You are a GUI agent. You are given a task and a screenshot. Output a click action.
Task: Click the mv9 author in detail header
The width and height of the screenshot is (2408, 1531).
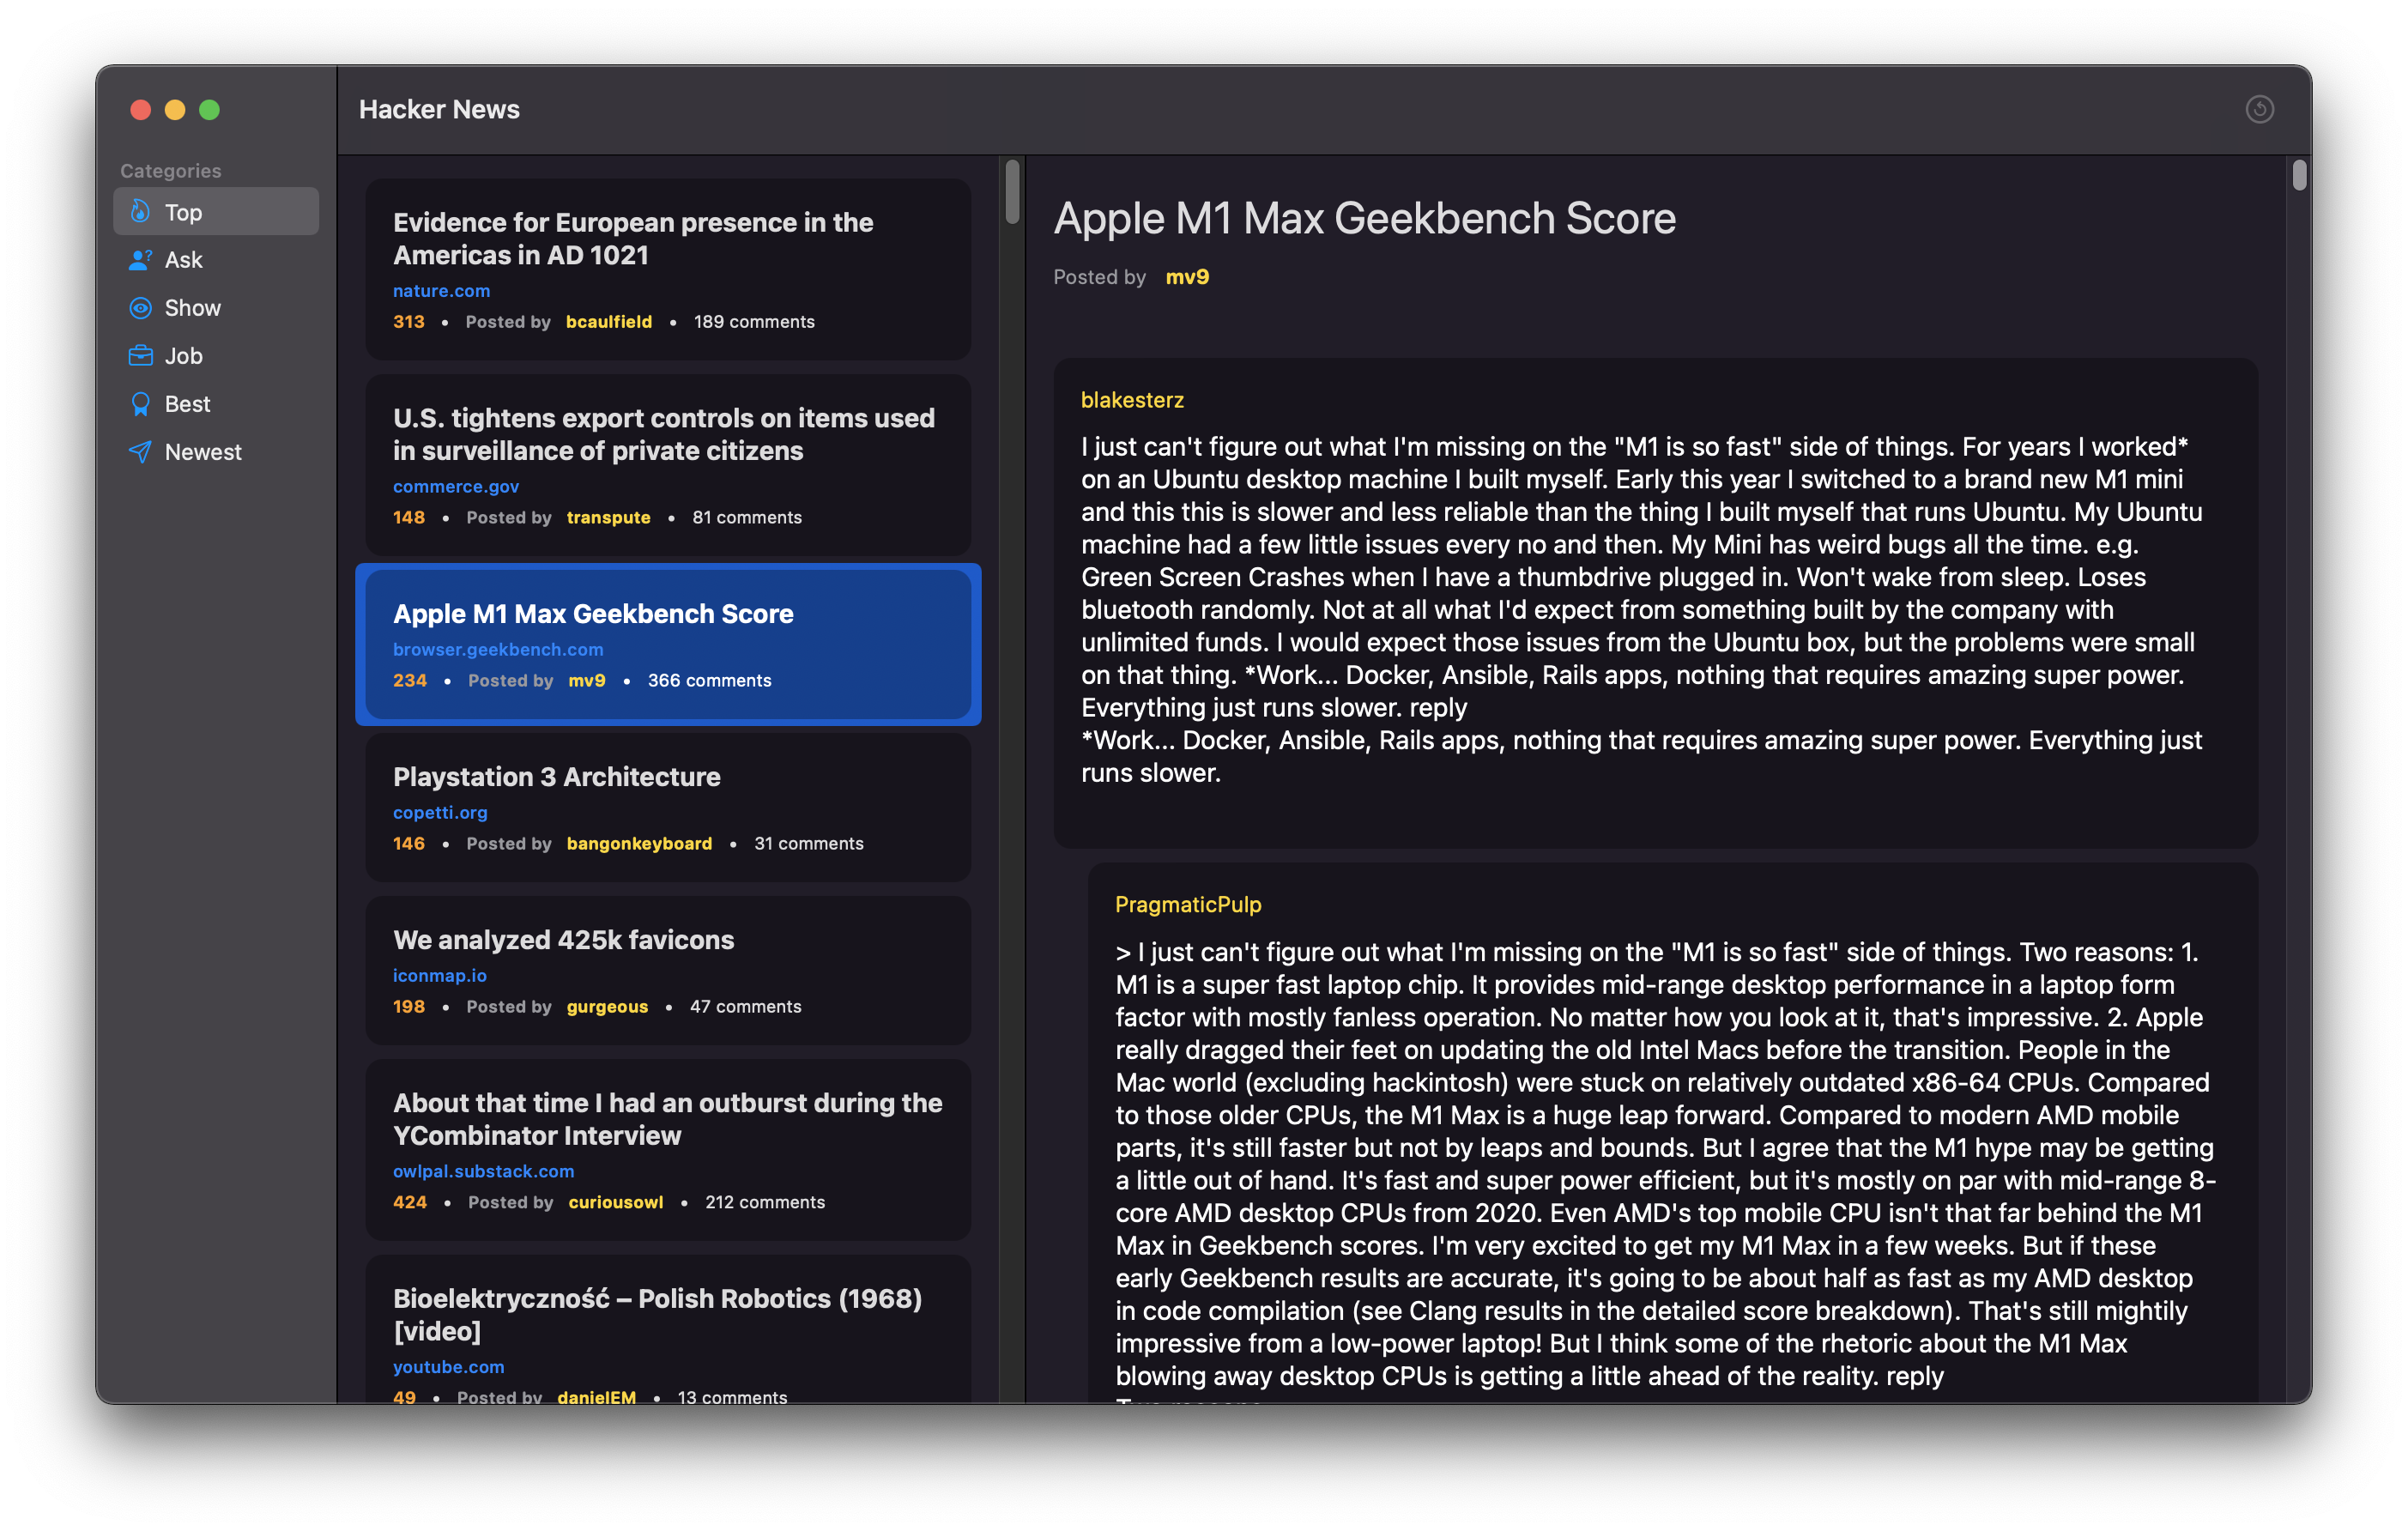(1187, 277)
